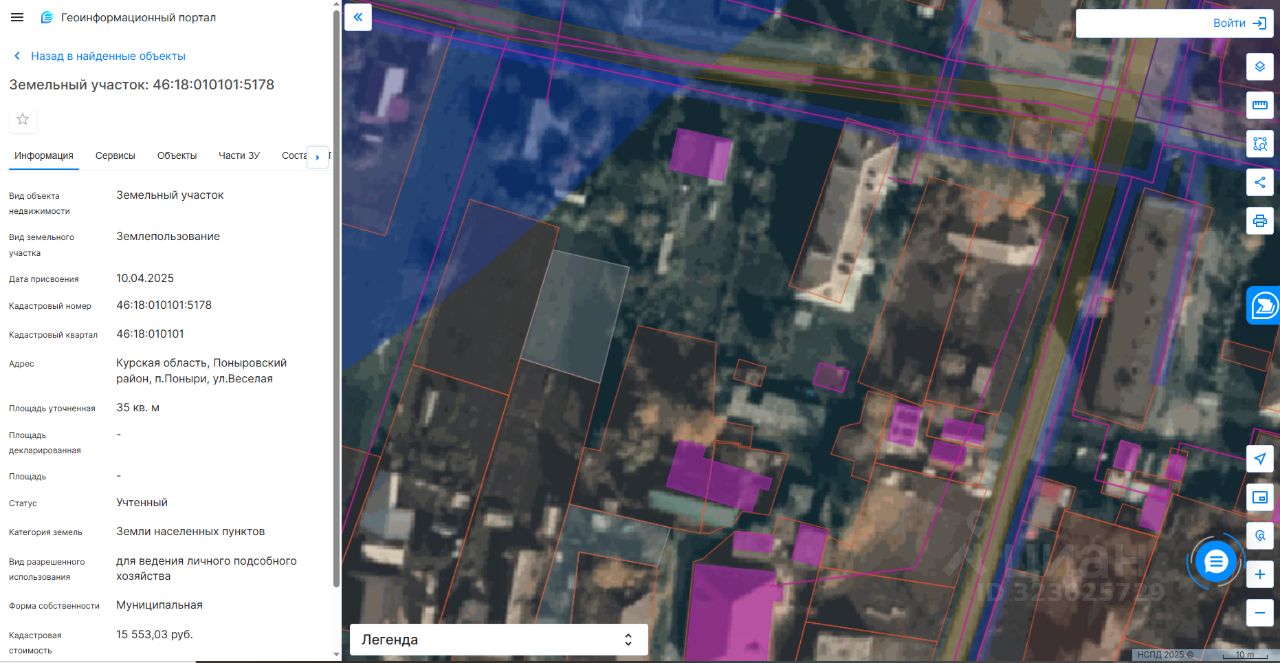Click the cadastral cost 15 553,03 руб.
The image size is (1280, 663).
pos(155,634)
